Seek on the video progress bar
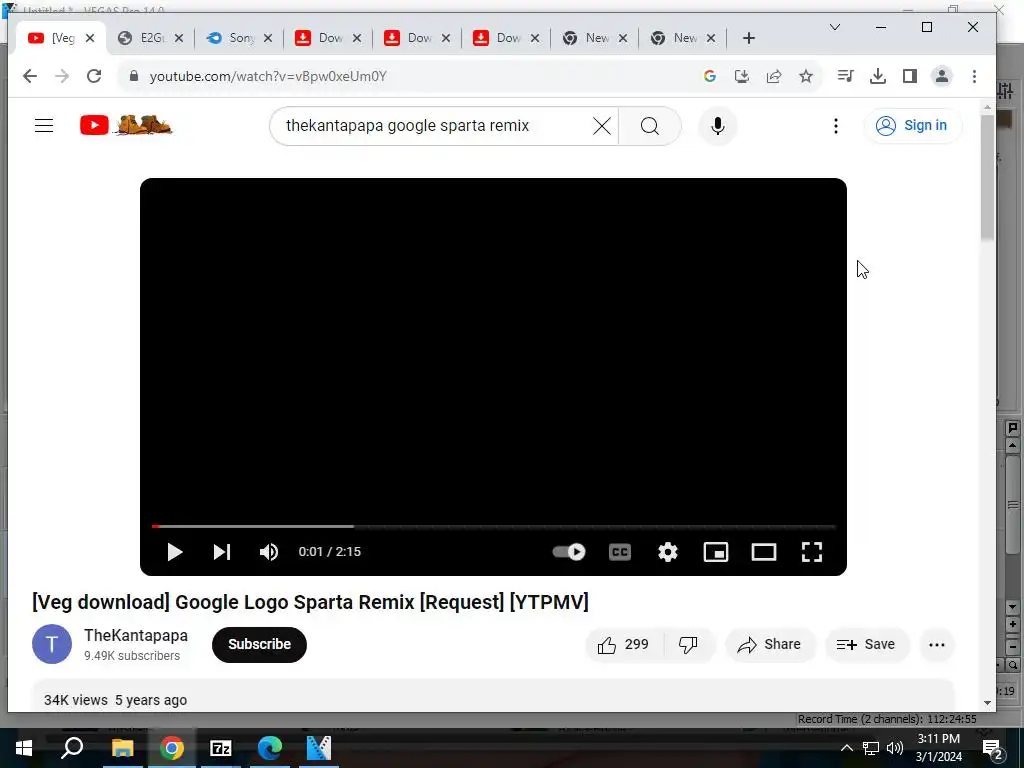The width and height of the screenshot is (1024, 768). pos(493,526)
